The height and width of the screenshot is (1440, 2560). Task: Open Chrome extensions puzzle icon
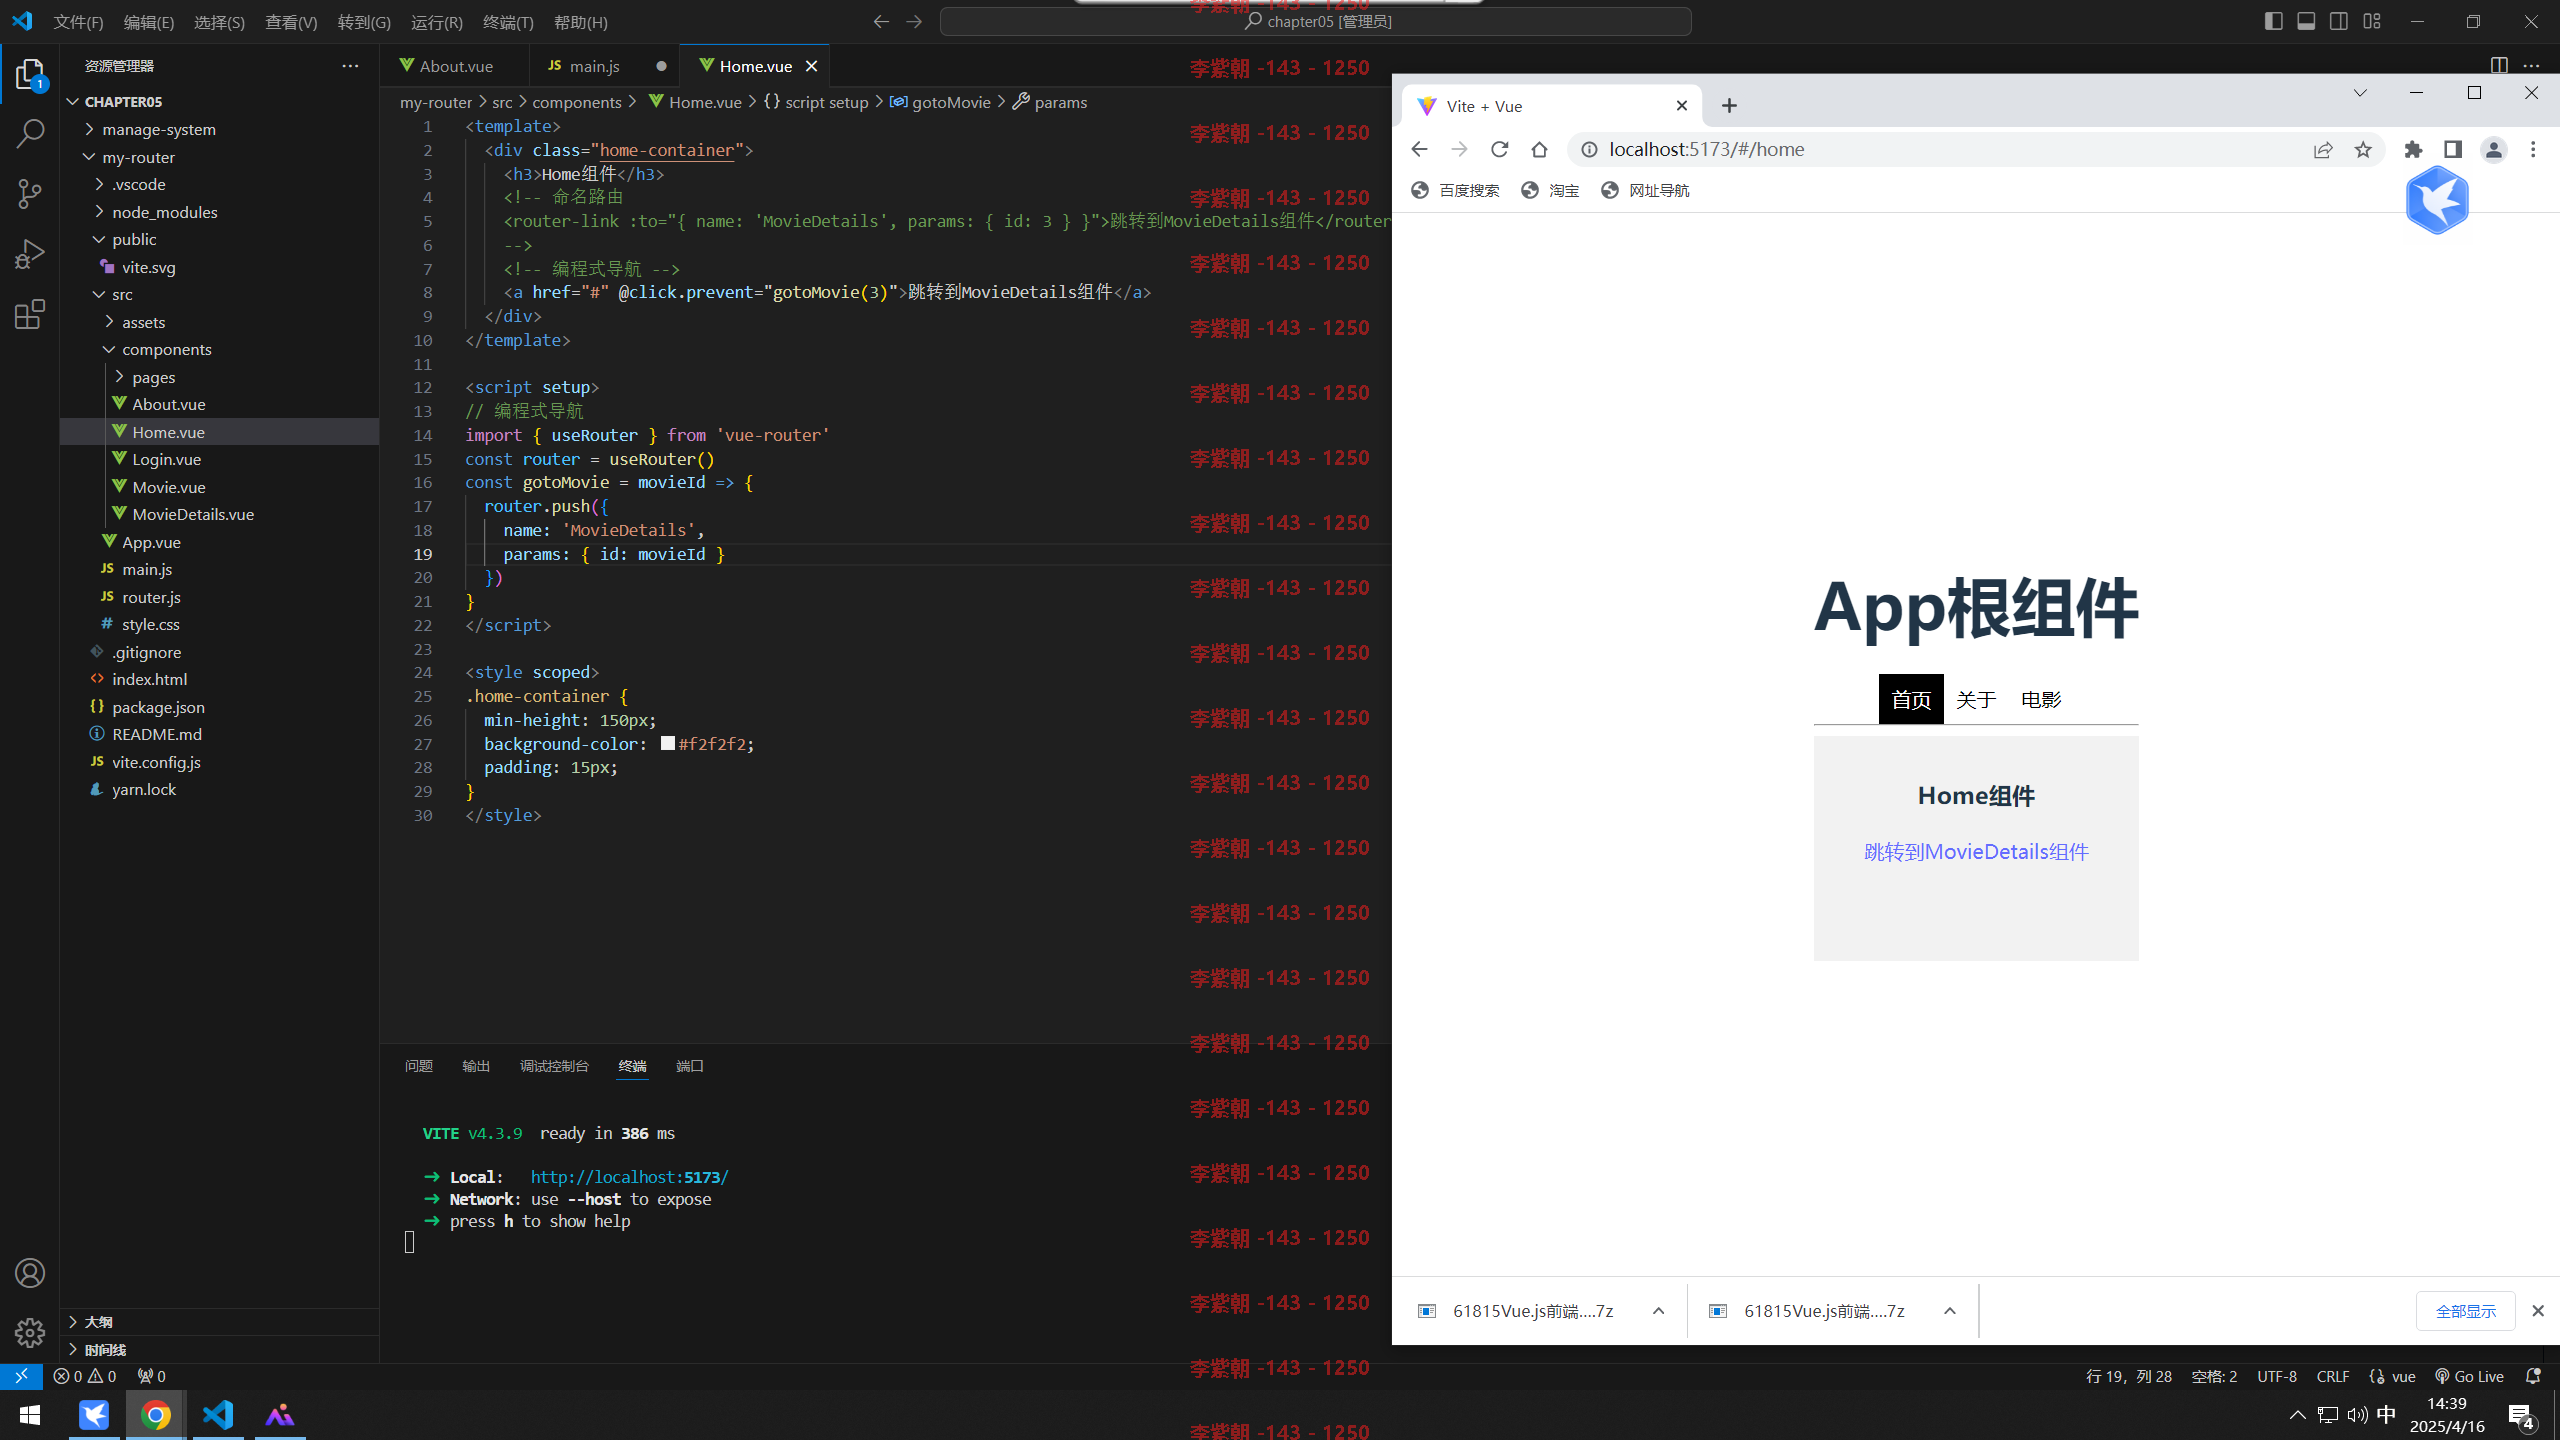[x=2414, y=149]
